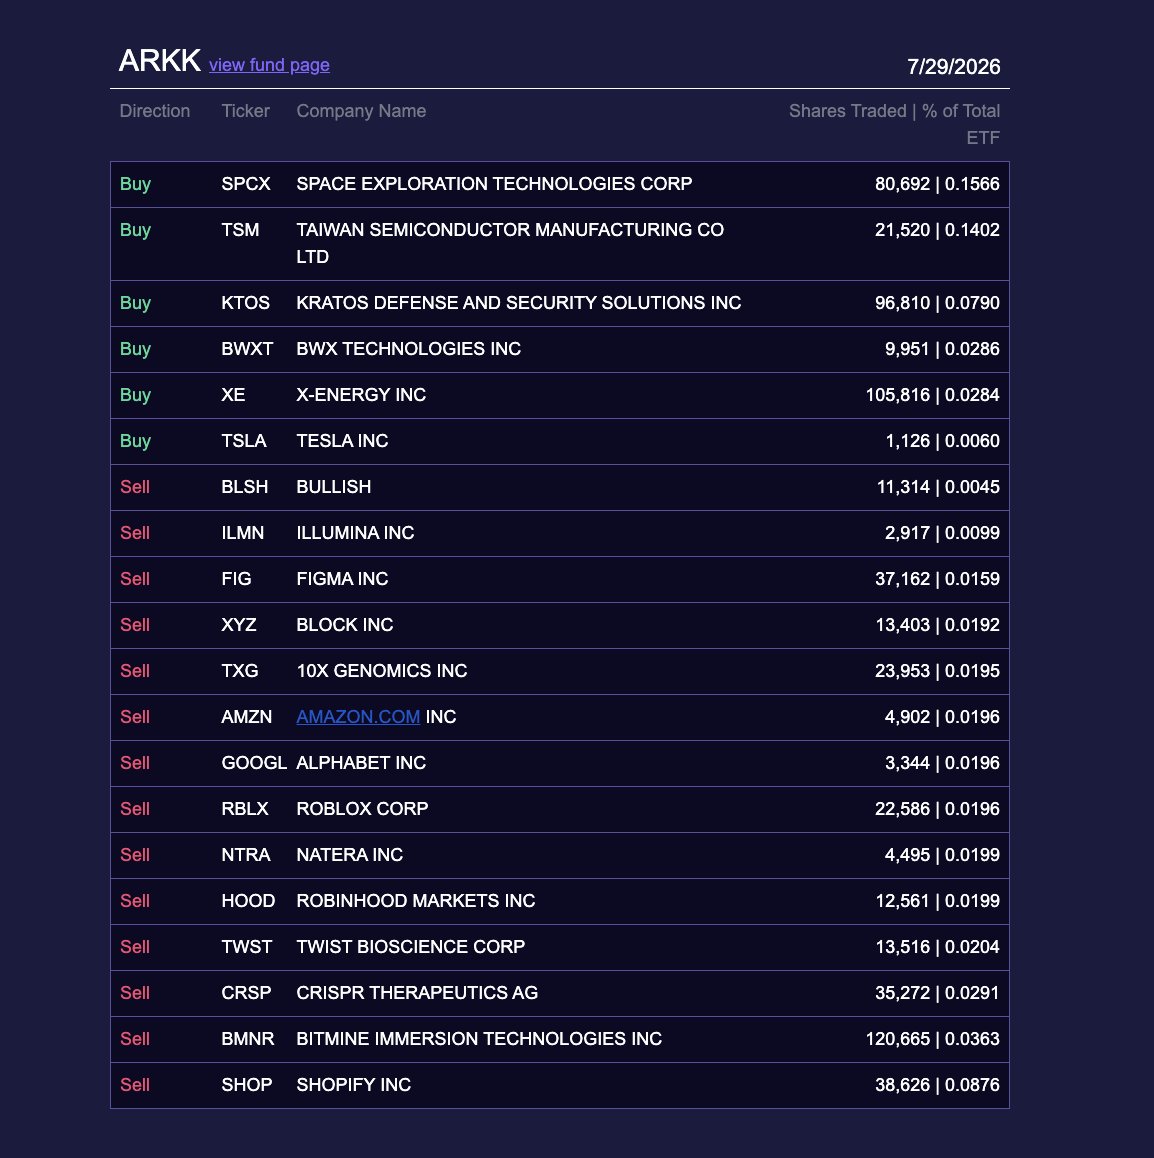Select NATERA INC company name
This screenshot has height=1158, width=1154.
point(349,854)
